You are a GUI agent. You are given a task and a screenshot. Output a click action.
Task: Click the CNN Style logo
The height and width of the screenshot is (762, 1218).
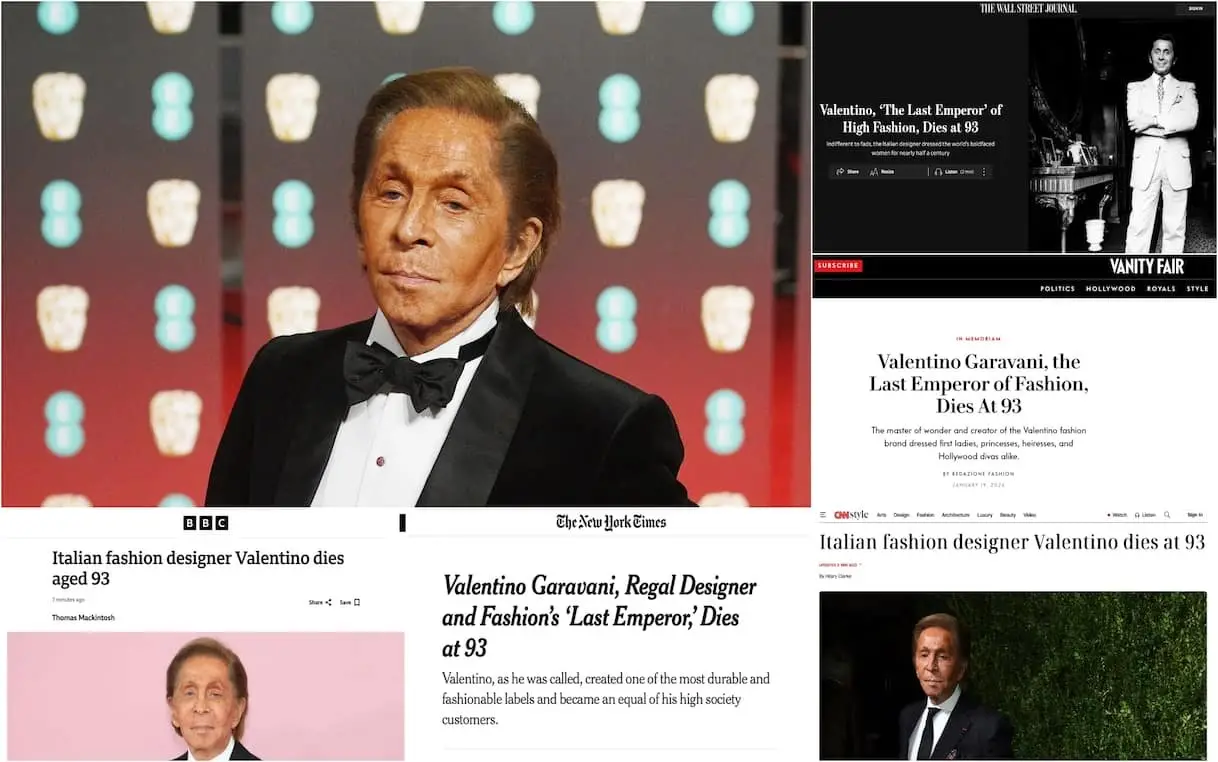[x=851, y=515]
